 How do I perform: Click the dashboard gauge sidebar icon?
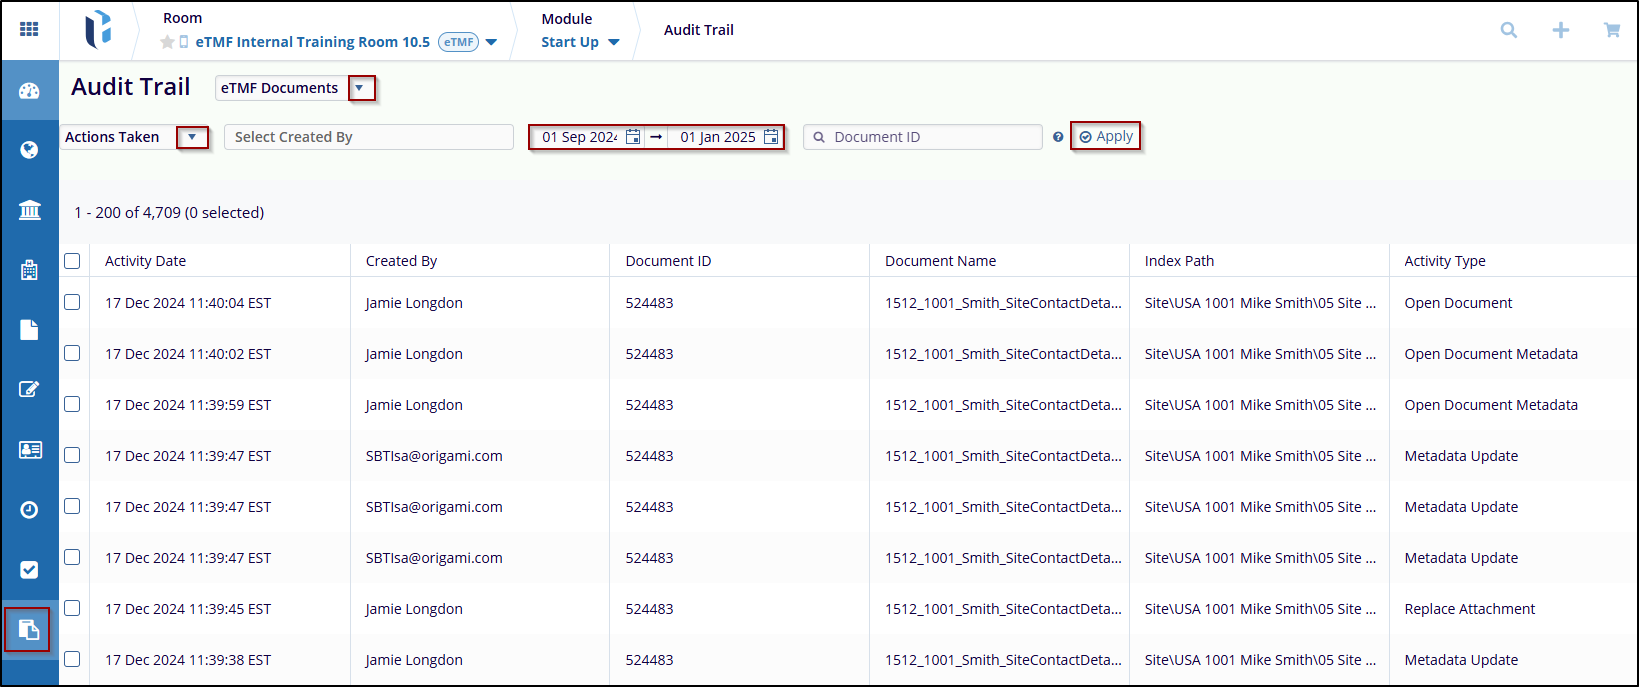pos(29,91)
